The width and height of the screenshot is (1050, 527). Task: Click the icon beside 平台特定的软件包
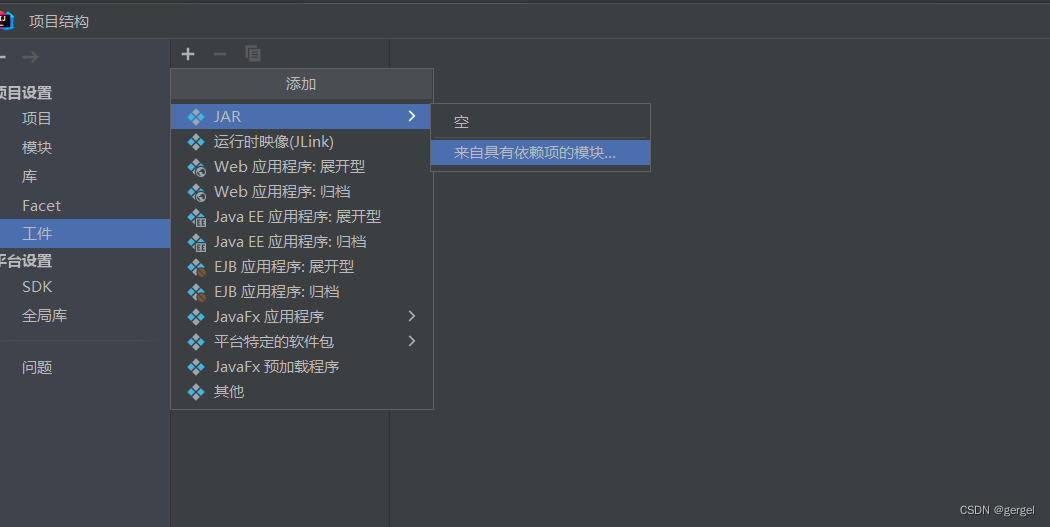196,342
